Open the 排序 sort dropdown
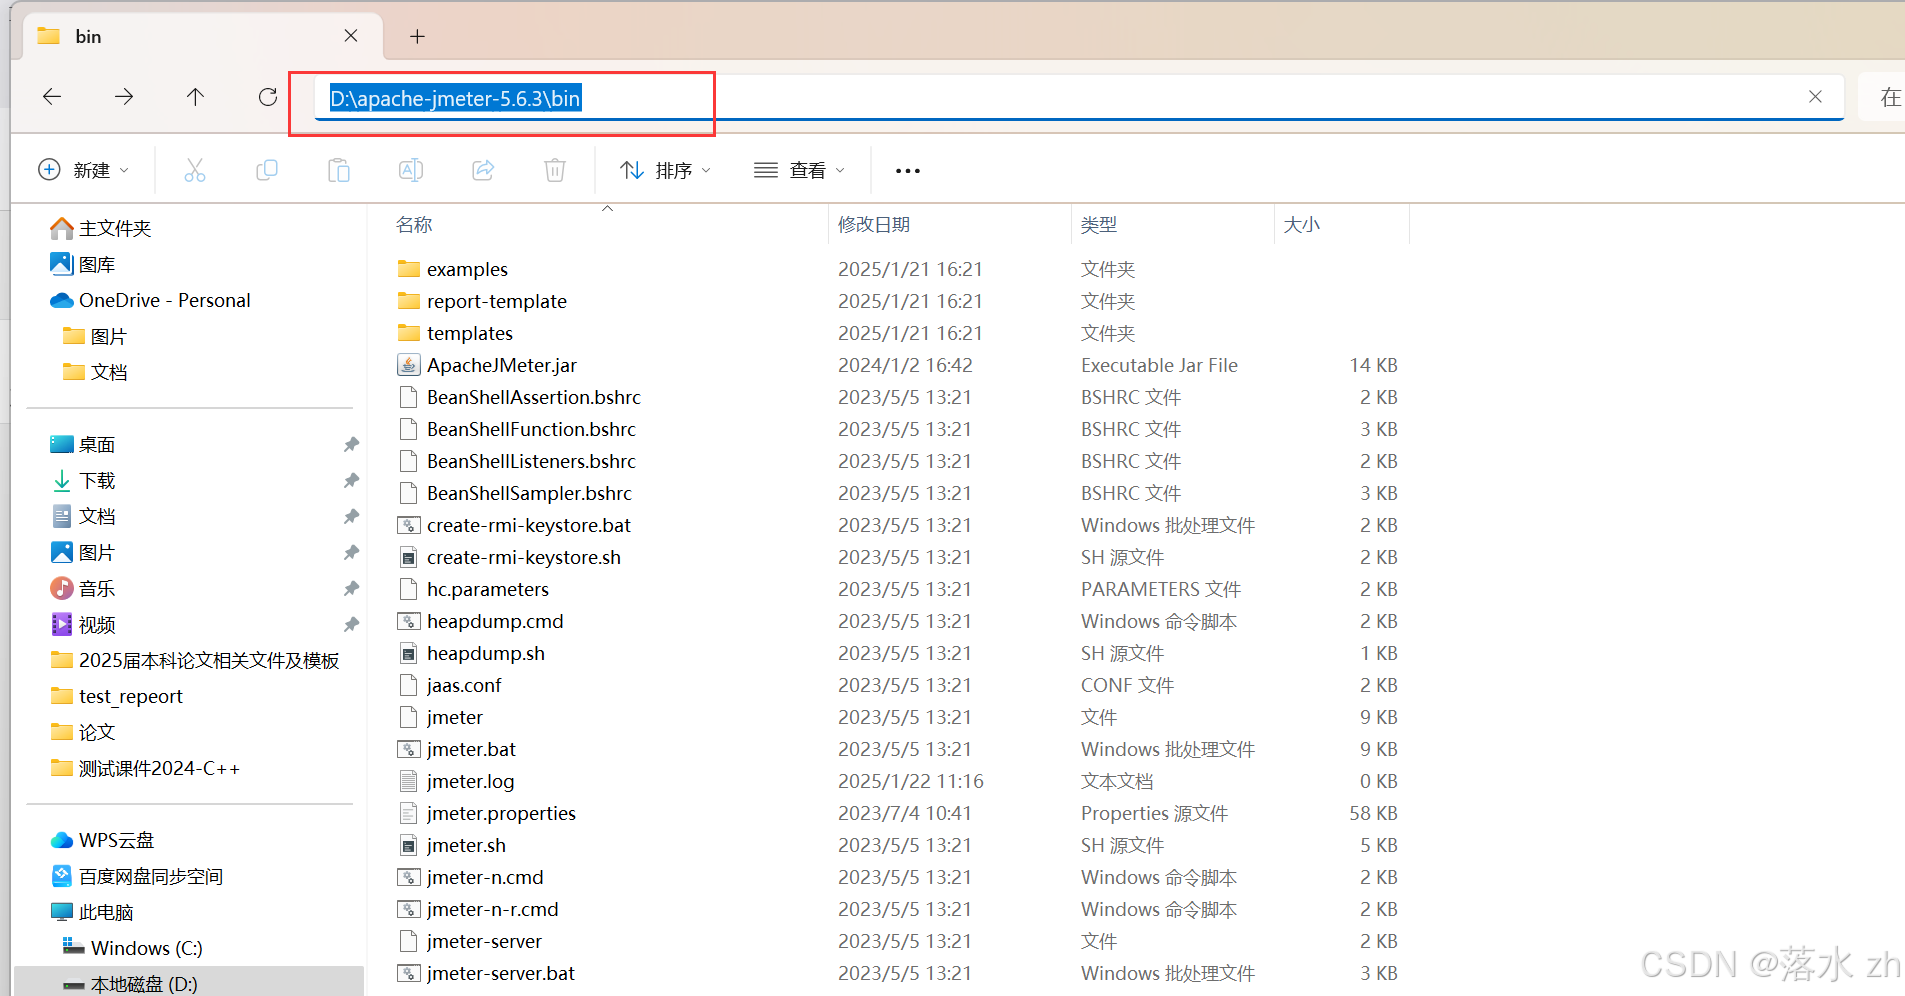Viewport: 1905px width, 996px height. [x=665, y=170]
